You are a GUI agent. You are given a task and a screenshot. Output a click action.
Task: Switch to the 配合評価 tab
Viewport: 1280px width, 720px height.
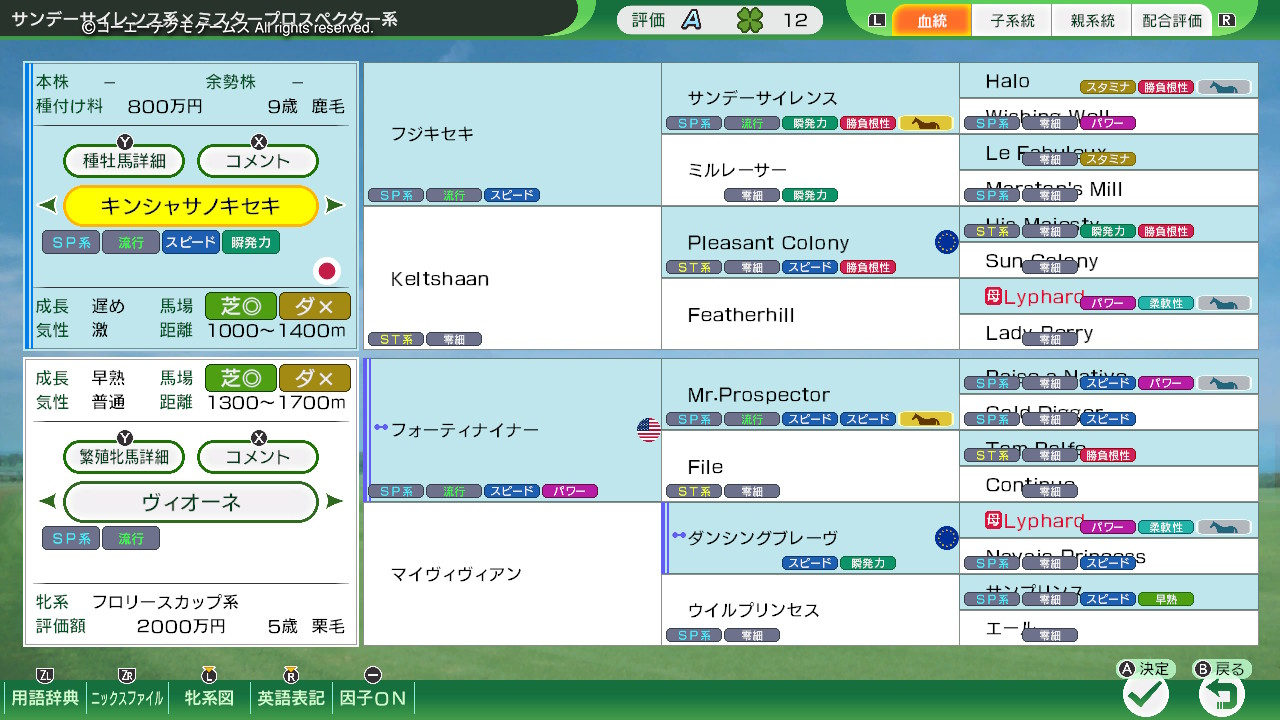pos(1172,21)
